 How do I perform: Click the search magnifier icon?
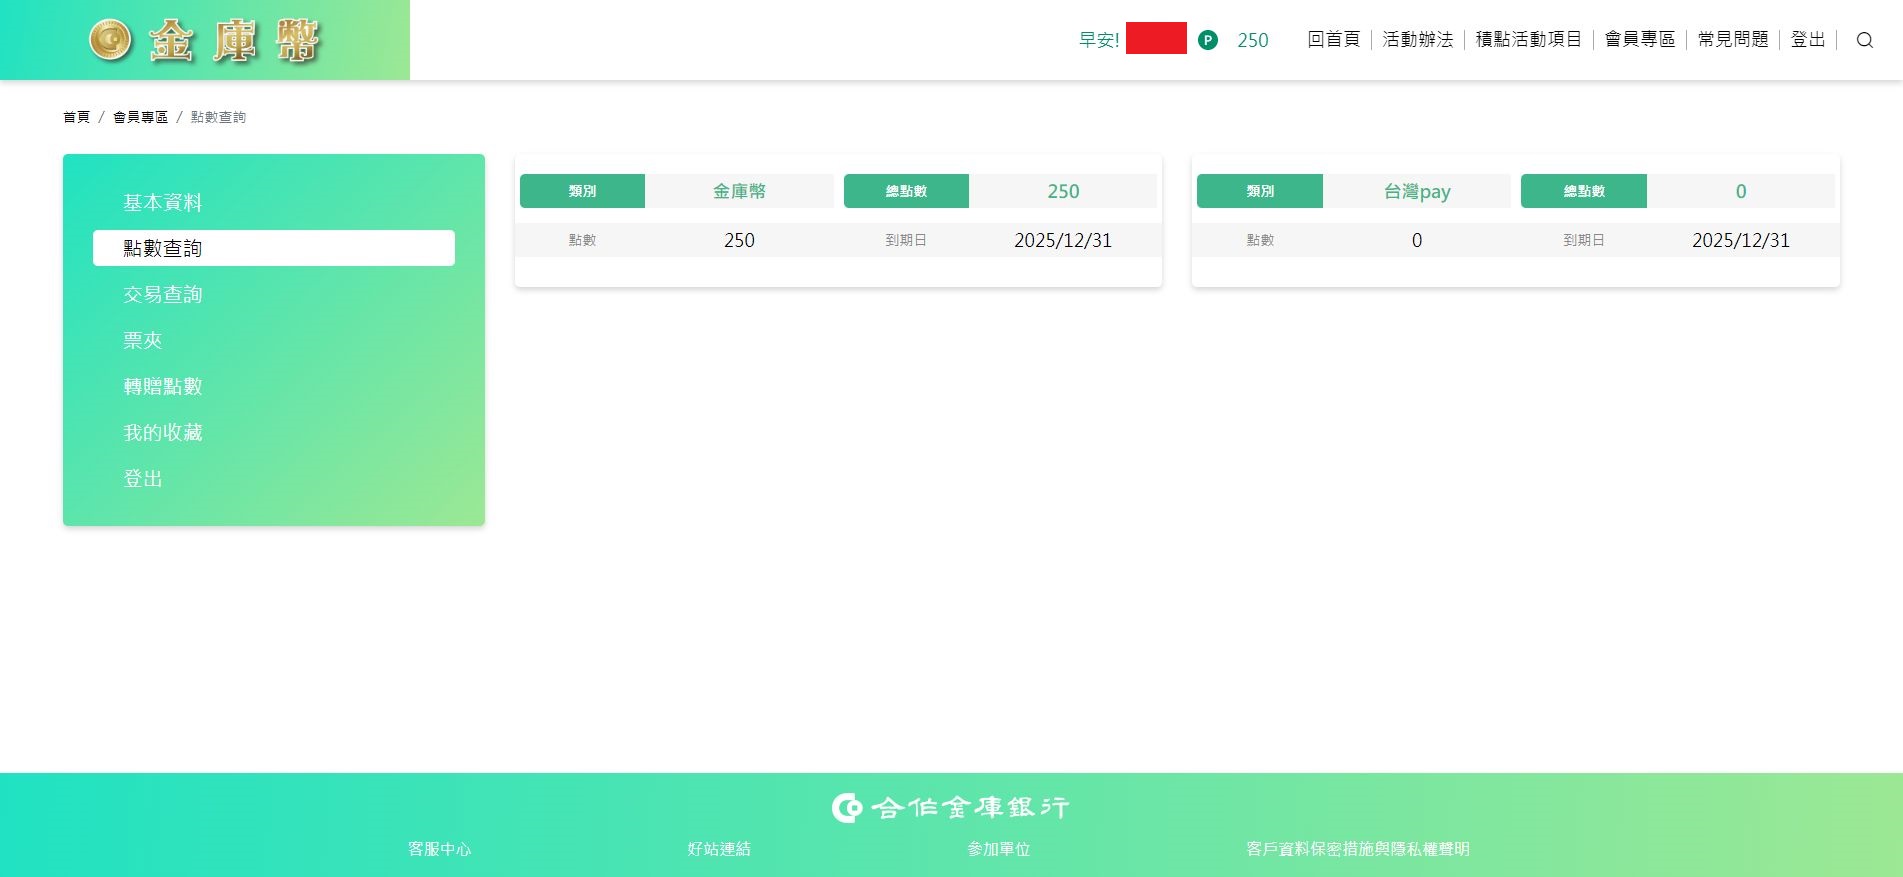point(1864,40)
